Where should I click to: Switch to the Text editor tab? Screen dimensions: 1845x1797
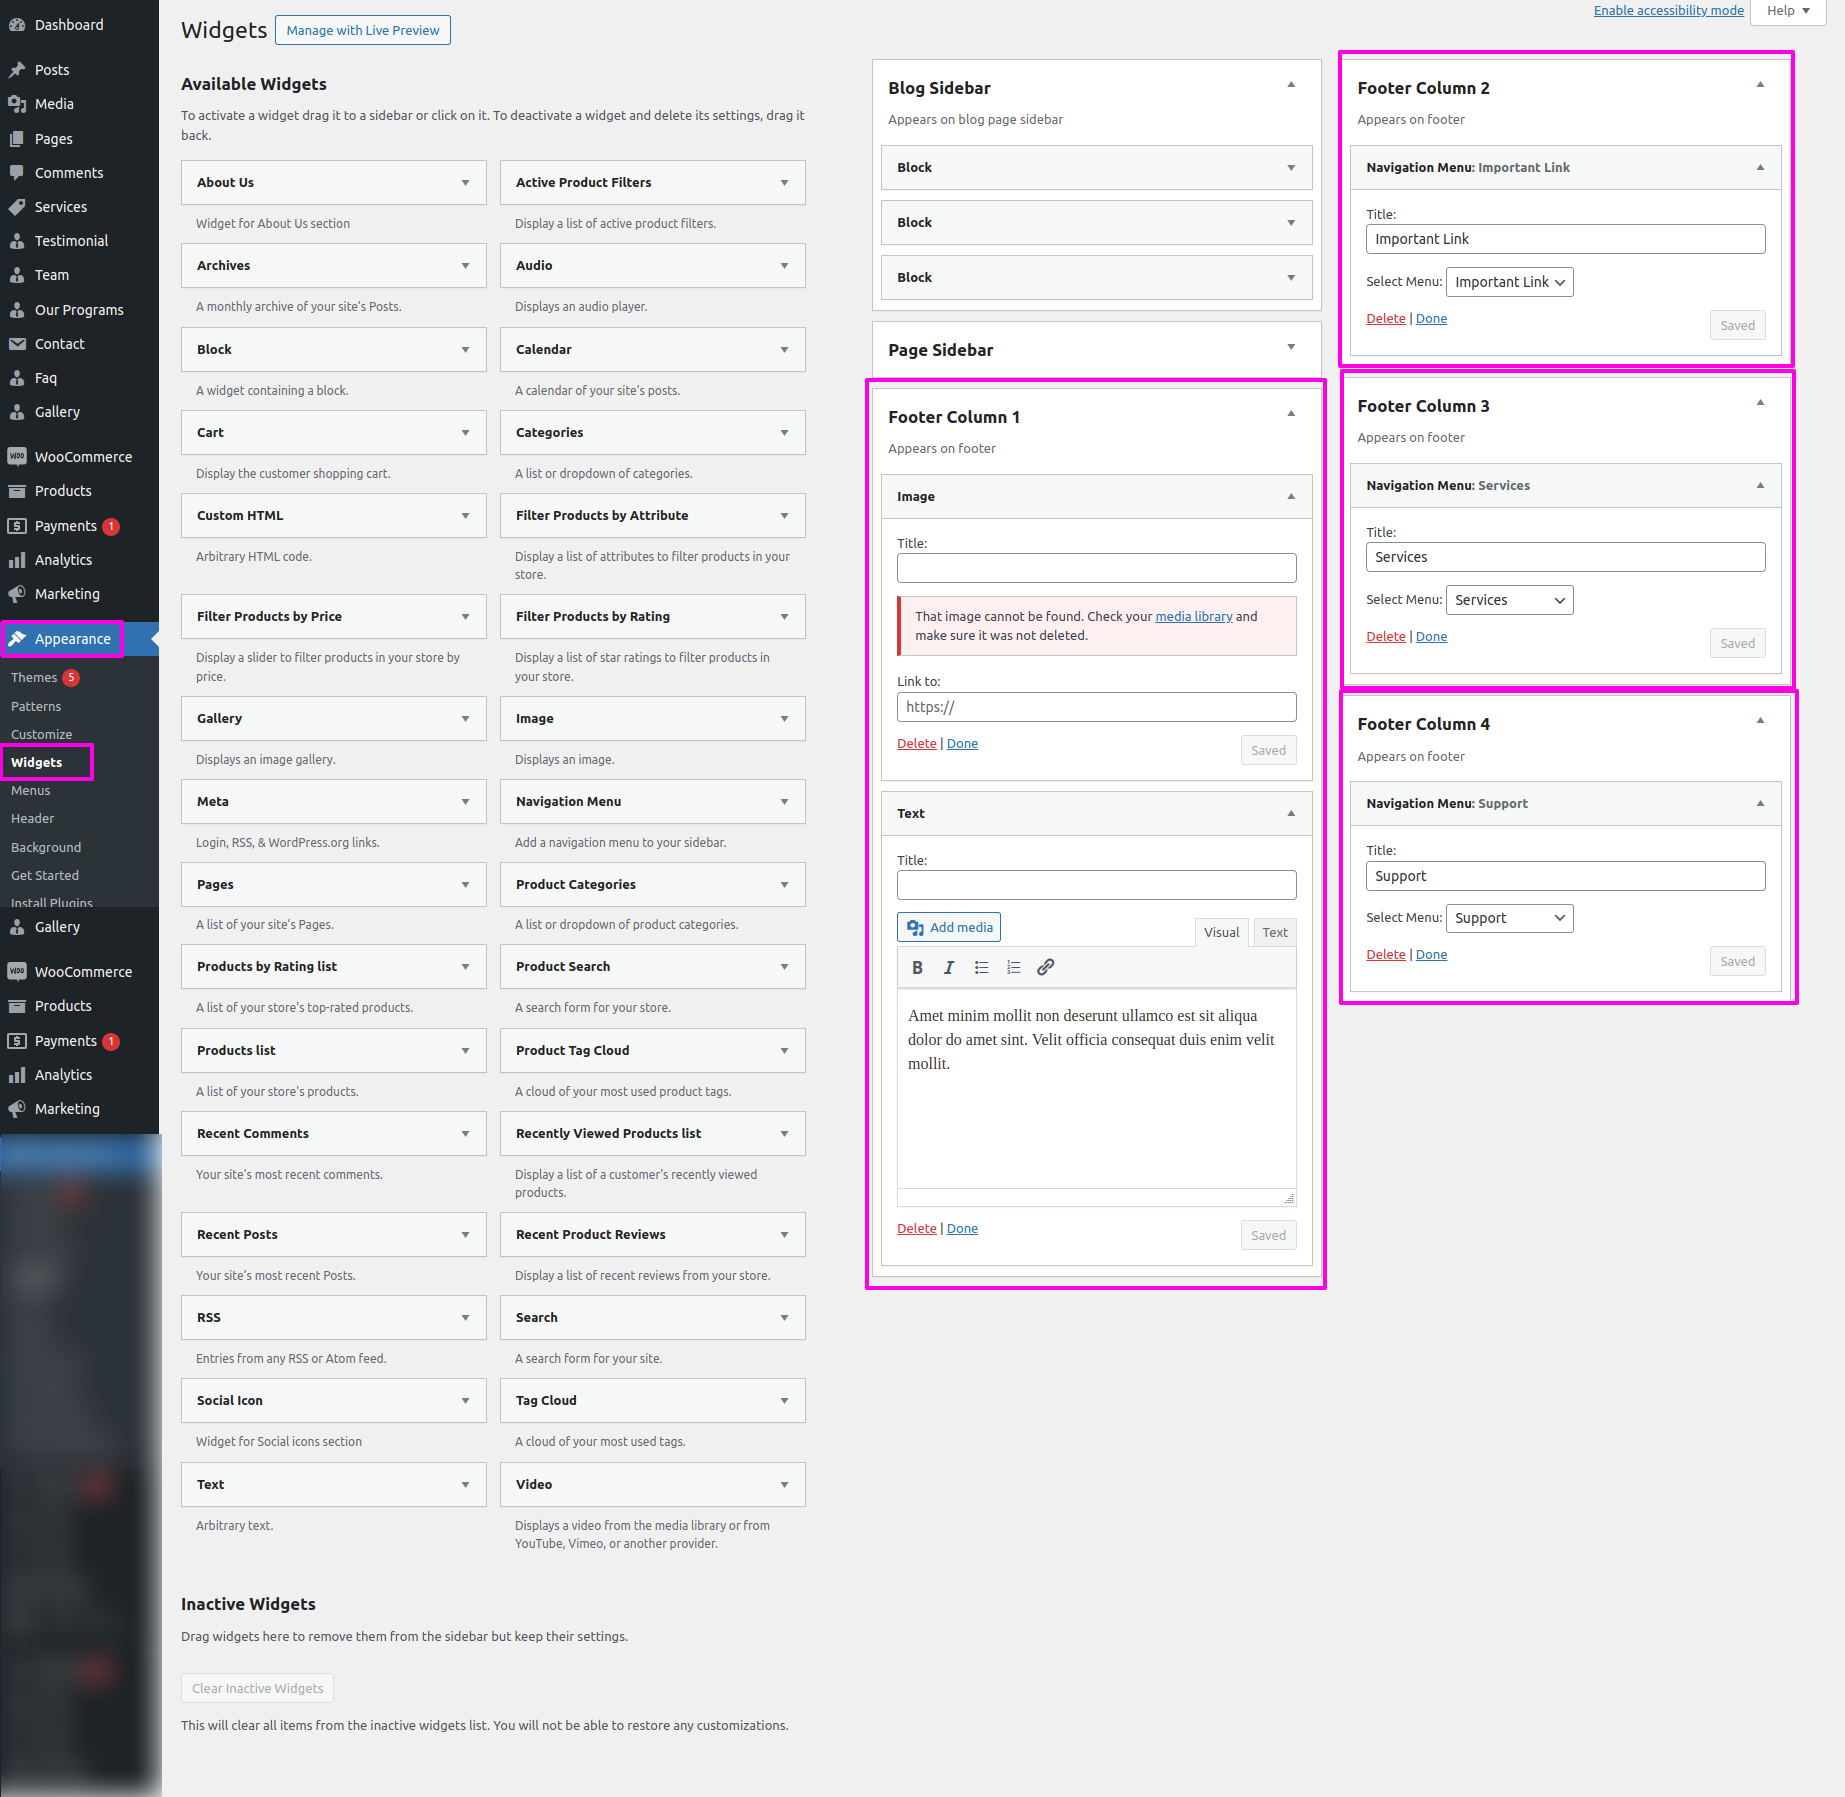coord(1274,932)
